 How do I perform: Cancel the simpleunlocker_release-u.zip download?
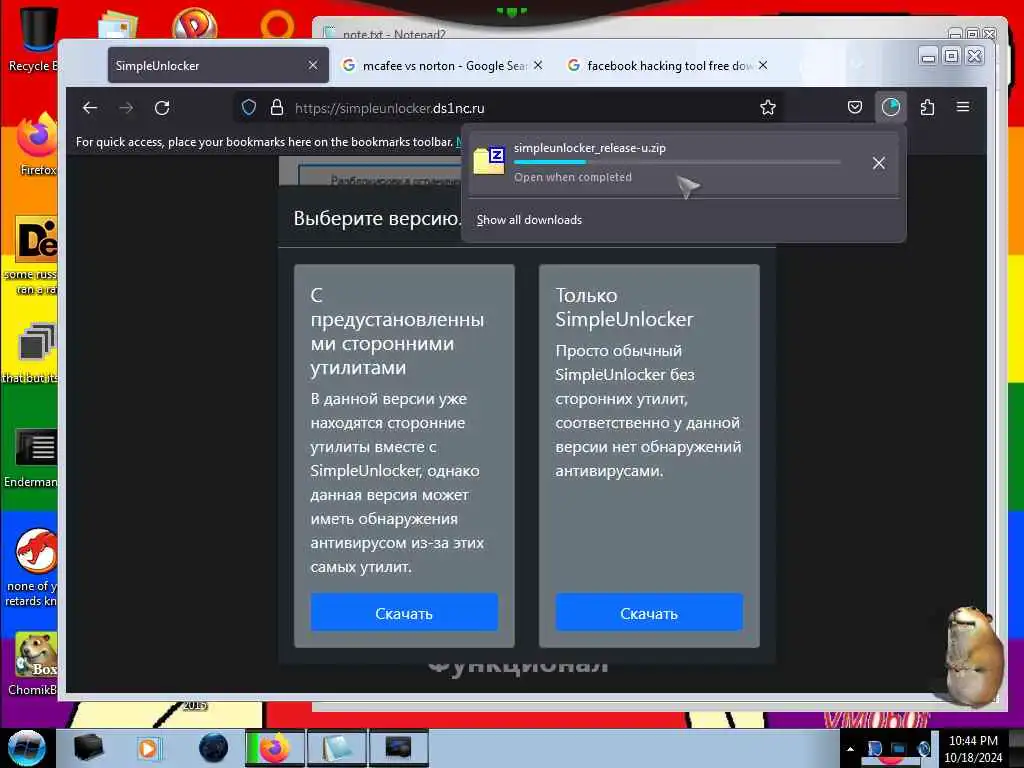pos(879,163)
